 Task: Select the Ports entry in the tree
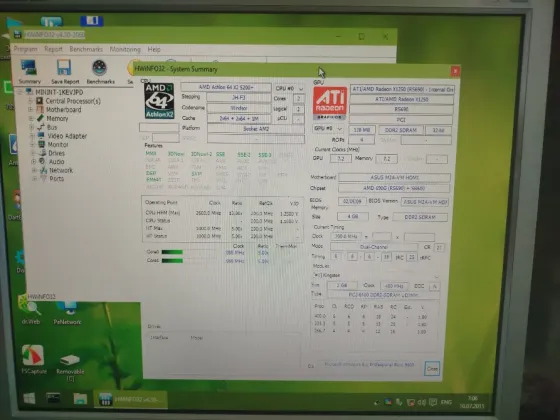56,179
